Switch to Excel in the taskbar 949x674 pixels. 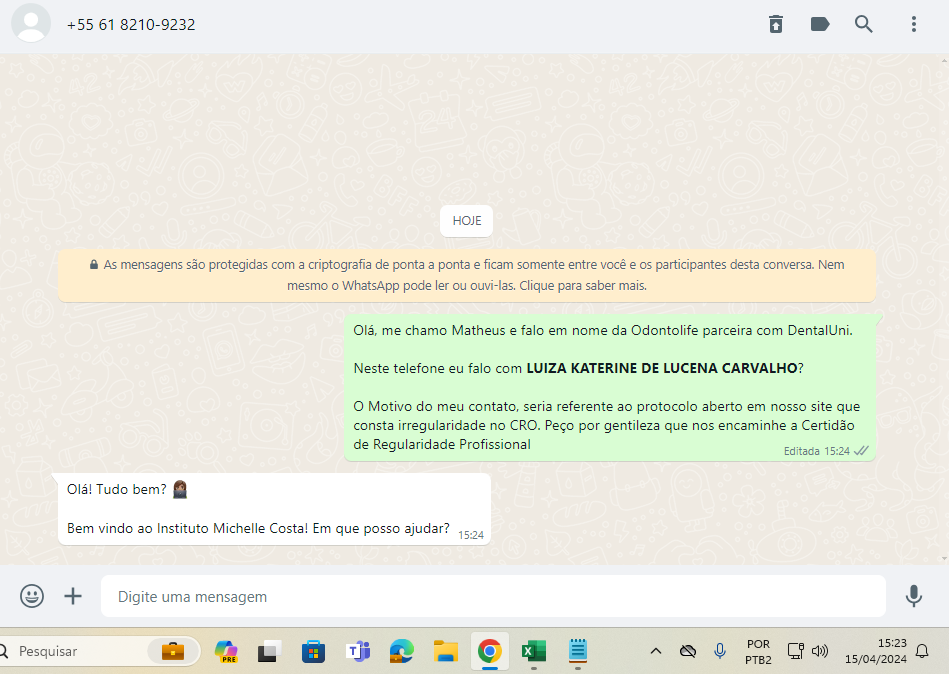pyautogui.click(x=533, y=651)
